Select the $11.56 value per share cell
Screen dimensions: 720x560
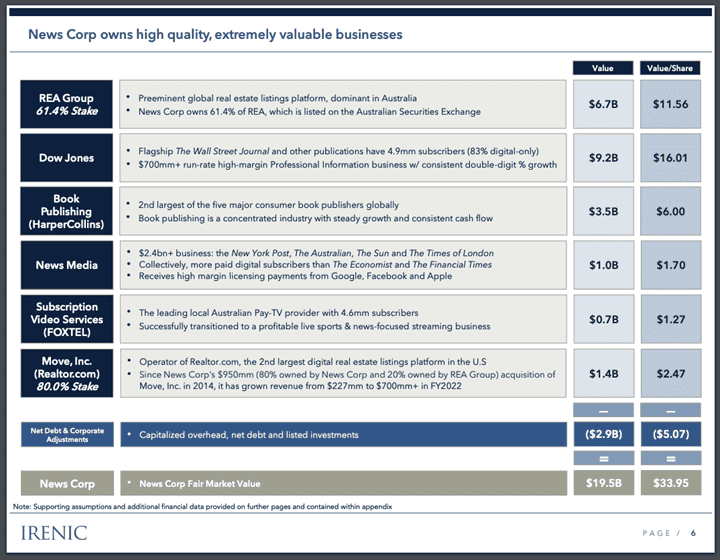(670, 104)
